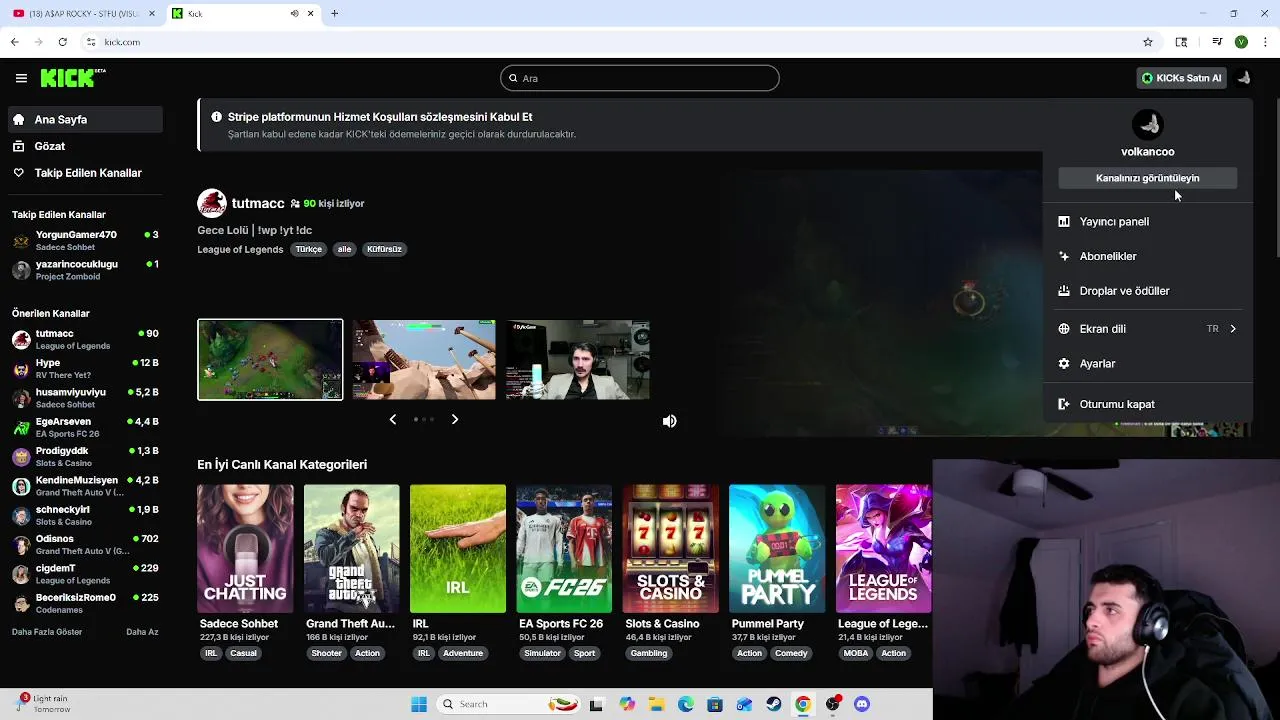Open husamviyuviyu recommended channel

pos(84,398)
